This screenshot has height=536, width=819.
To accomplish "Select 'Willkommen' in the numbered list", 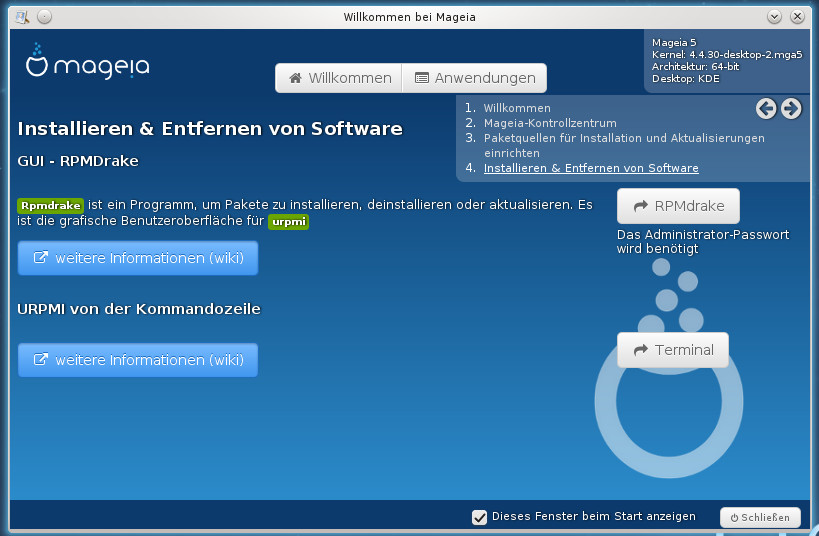I will 517,108.
